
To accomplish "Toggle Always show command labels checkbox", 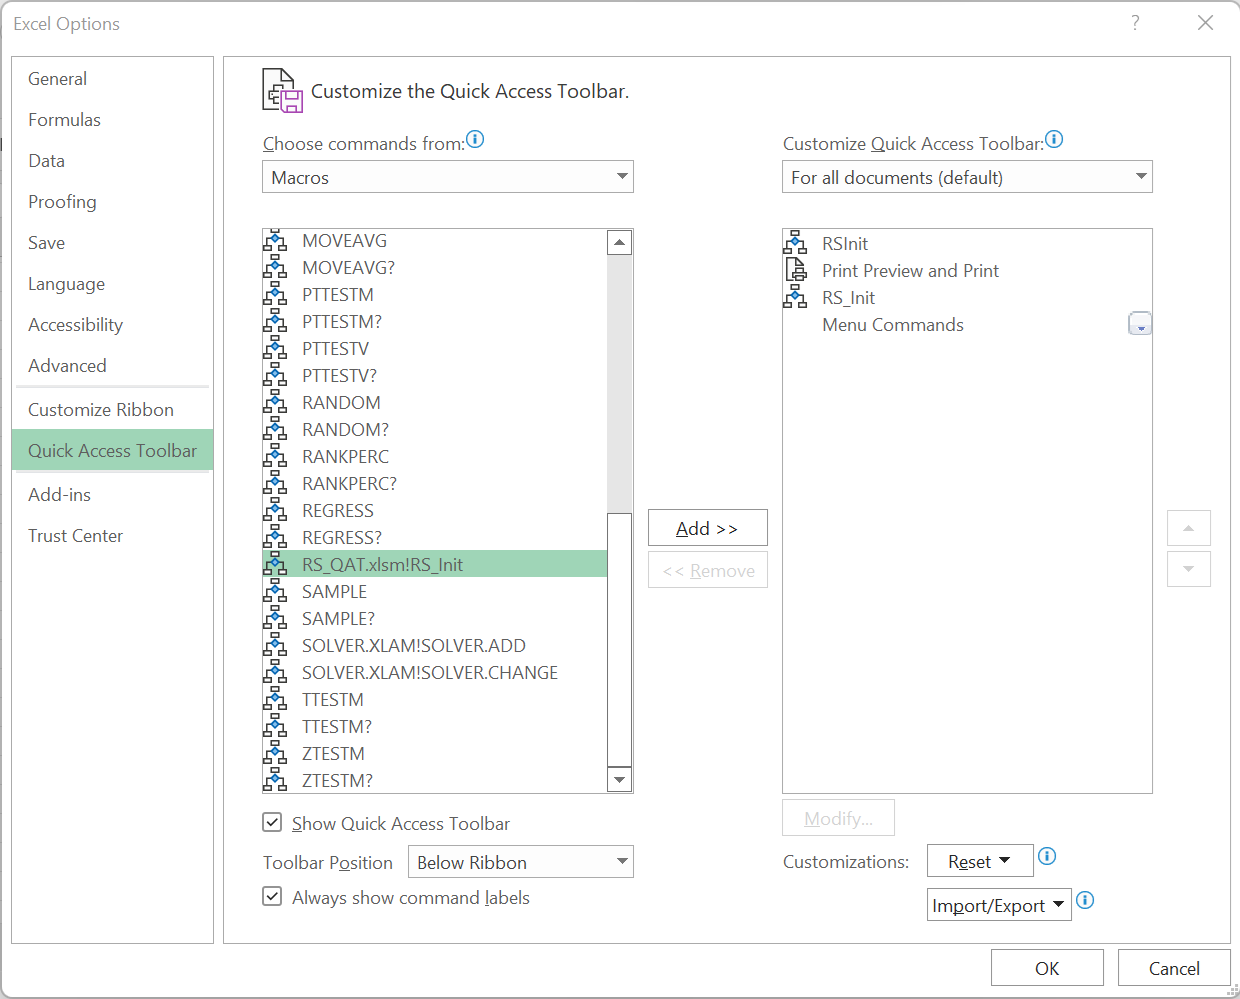I will (x=272, y=896).
